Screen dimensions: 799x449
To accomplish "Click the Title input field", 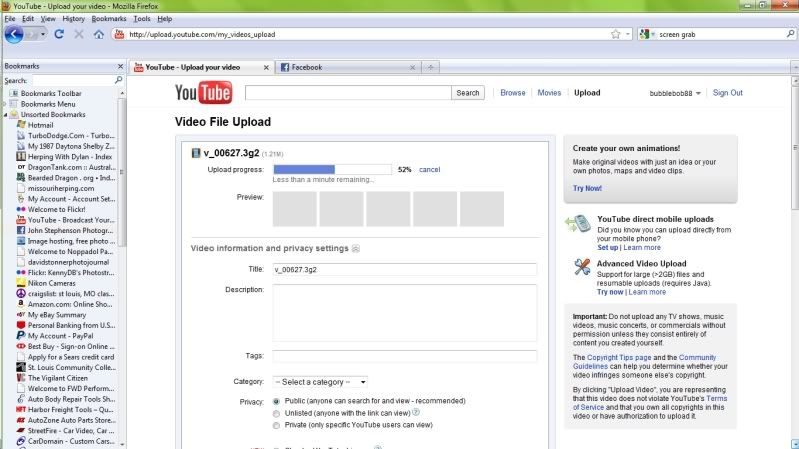I will [x=405, y=270].
